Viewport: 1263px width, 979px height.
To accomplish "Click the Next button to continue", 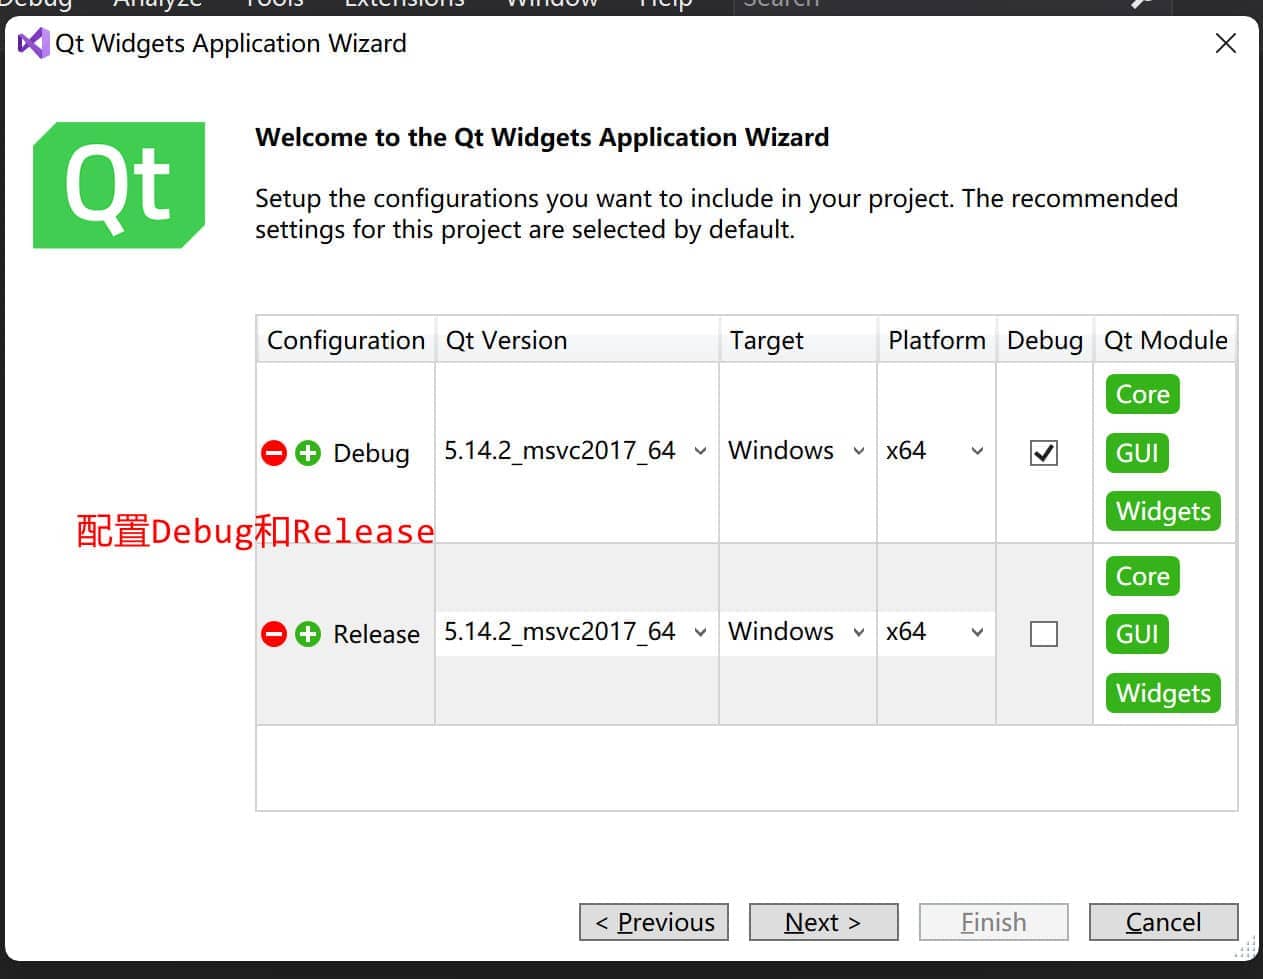I will point(822,922).
